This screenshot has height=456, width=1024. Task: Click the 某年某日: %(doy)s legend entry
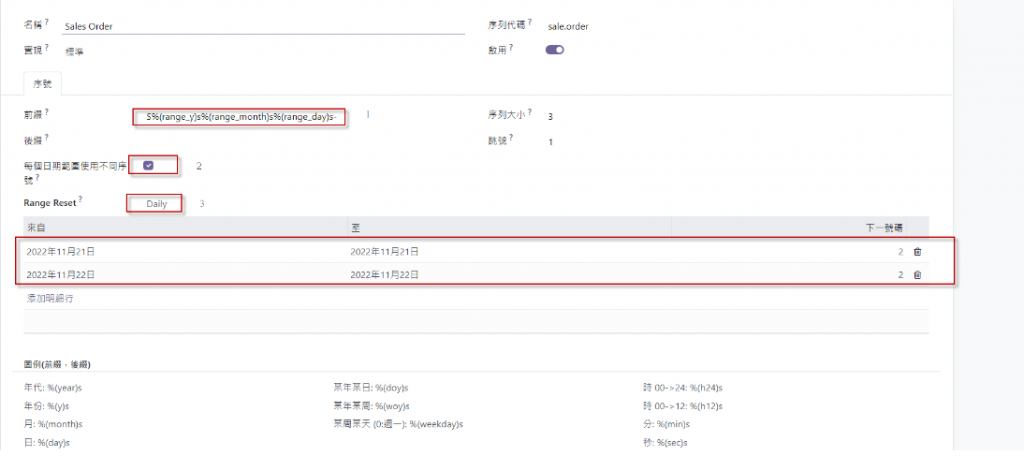point(371,387)
